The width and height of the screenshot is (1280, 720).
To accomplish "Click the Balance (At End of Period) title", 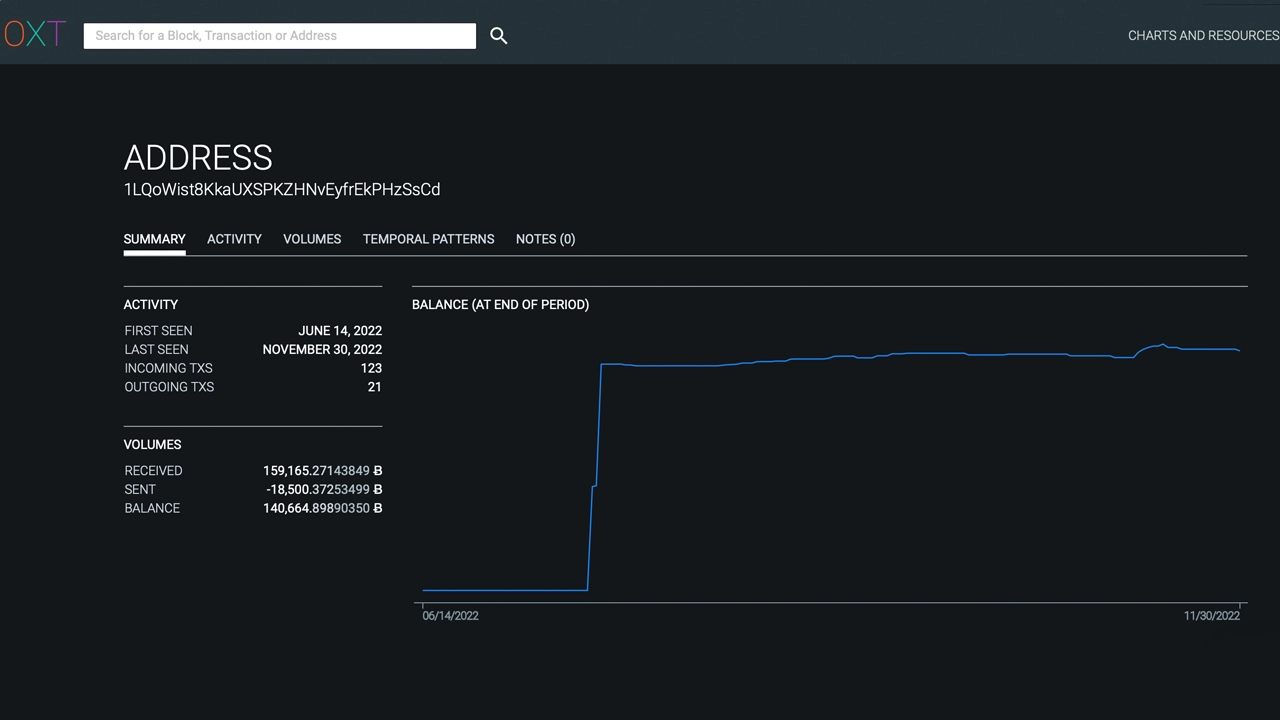I will [x=500, y=305].
